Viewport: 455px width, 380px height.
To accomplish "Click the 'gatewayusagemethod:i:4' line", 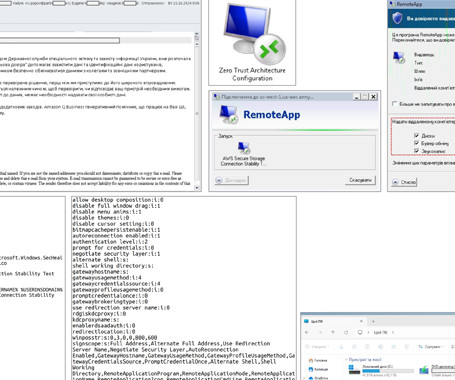I will pos(107,278).
